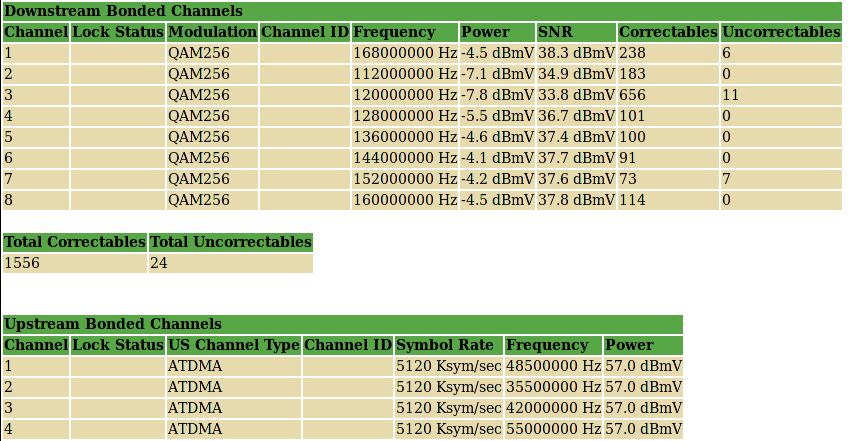Select frequency 160000000 Hz cell
Screen dimensions: 852x441
click(x=405, y=200)
